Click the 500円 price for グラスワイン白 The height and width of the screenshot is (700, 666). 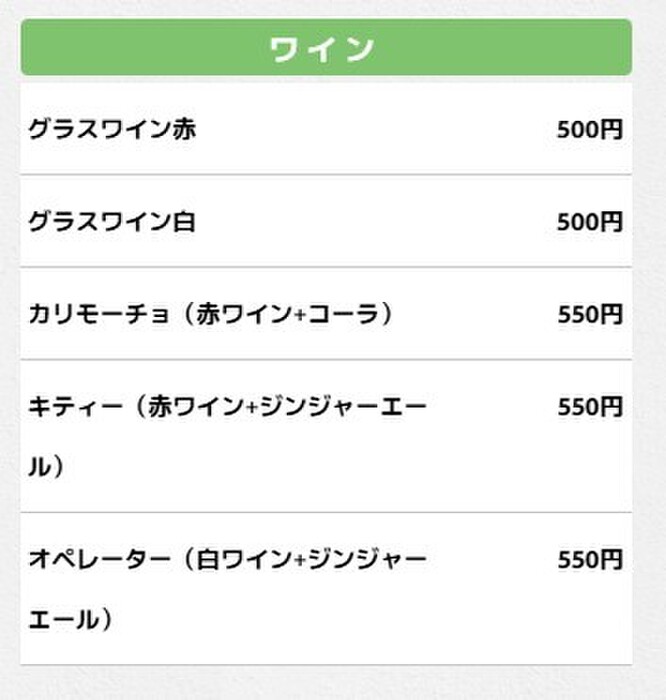pos(590,222)
